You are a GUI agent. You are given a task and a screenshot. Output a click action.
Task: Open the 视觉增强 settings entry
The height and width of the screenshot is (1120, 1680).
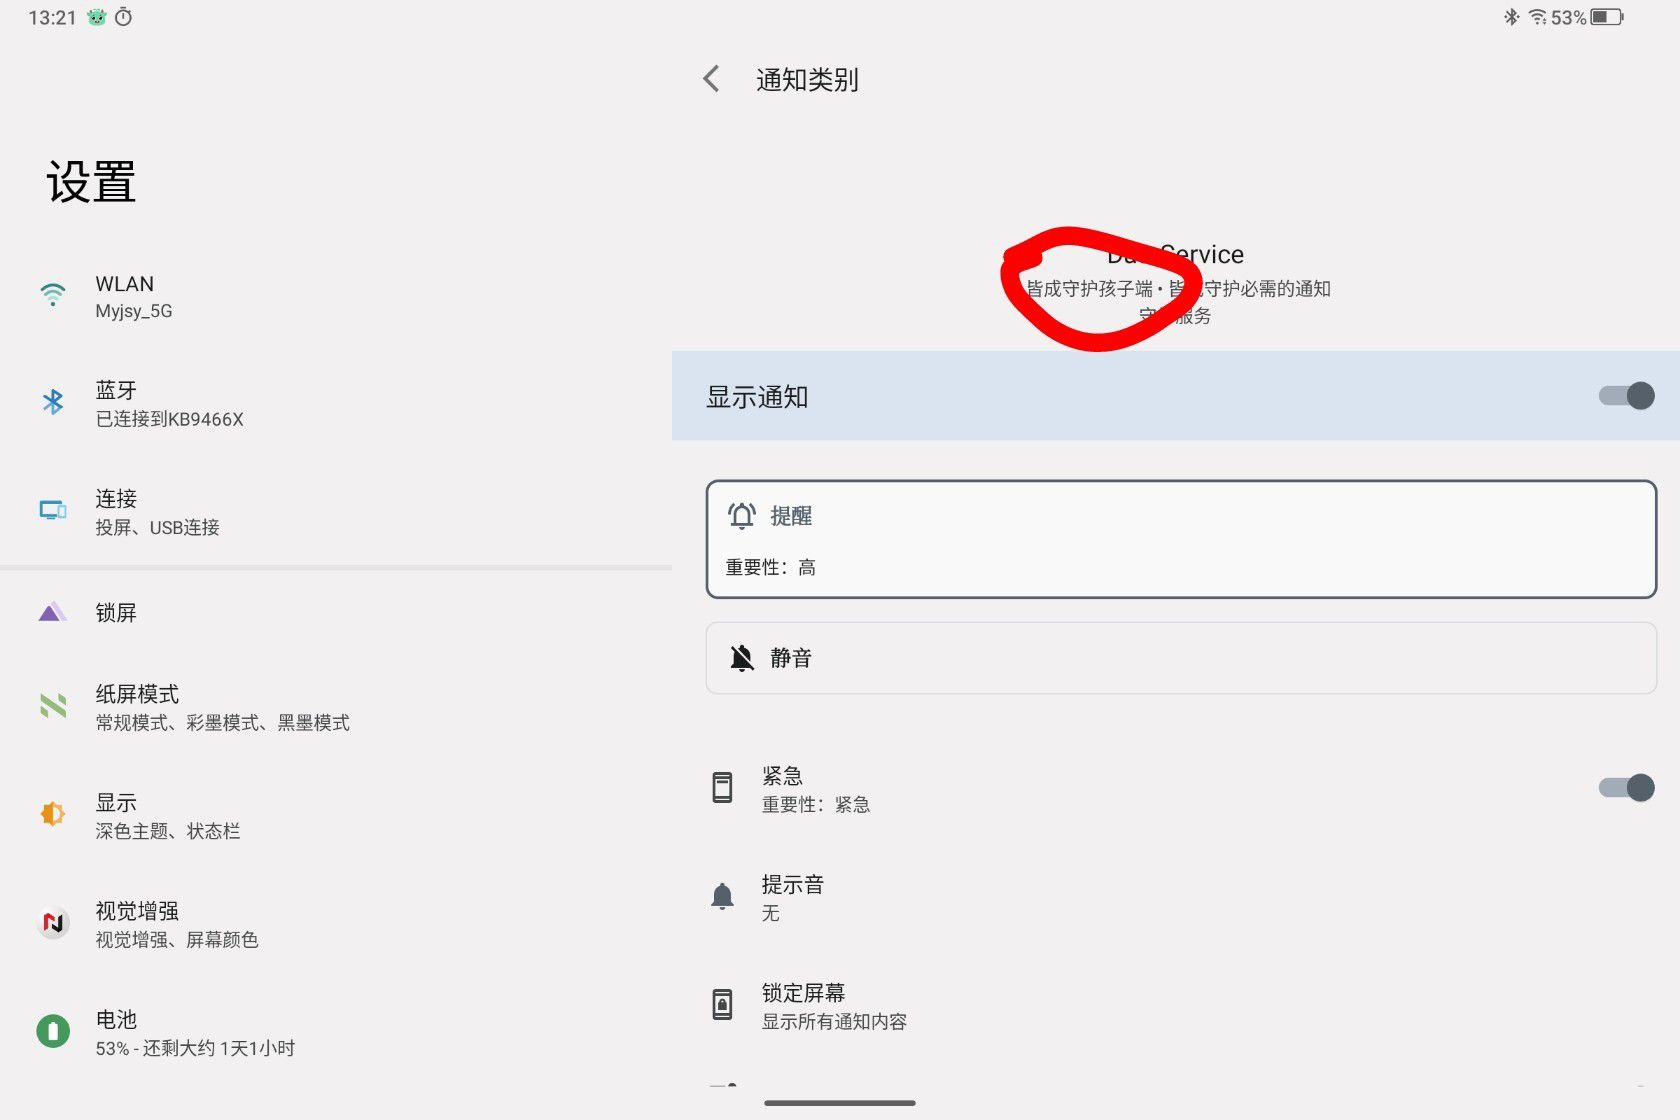click(x=336, y=924)
